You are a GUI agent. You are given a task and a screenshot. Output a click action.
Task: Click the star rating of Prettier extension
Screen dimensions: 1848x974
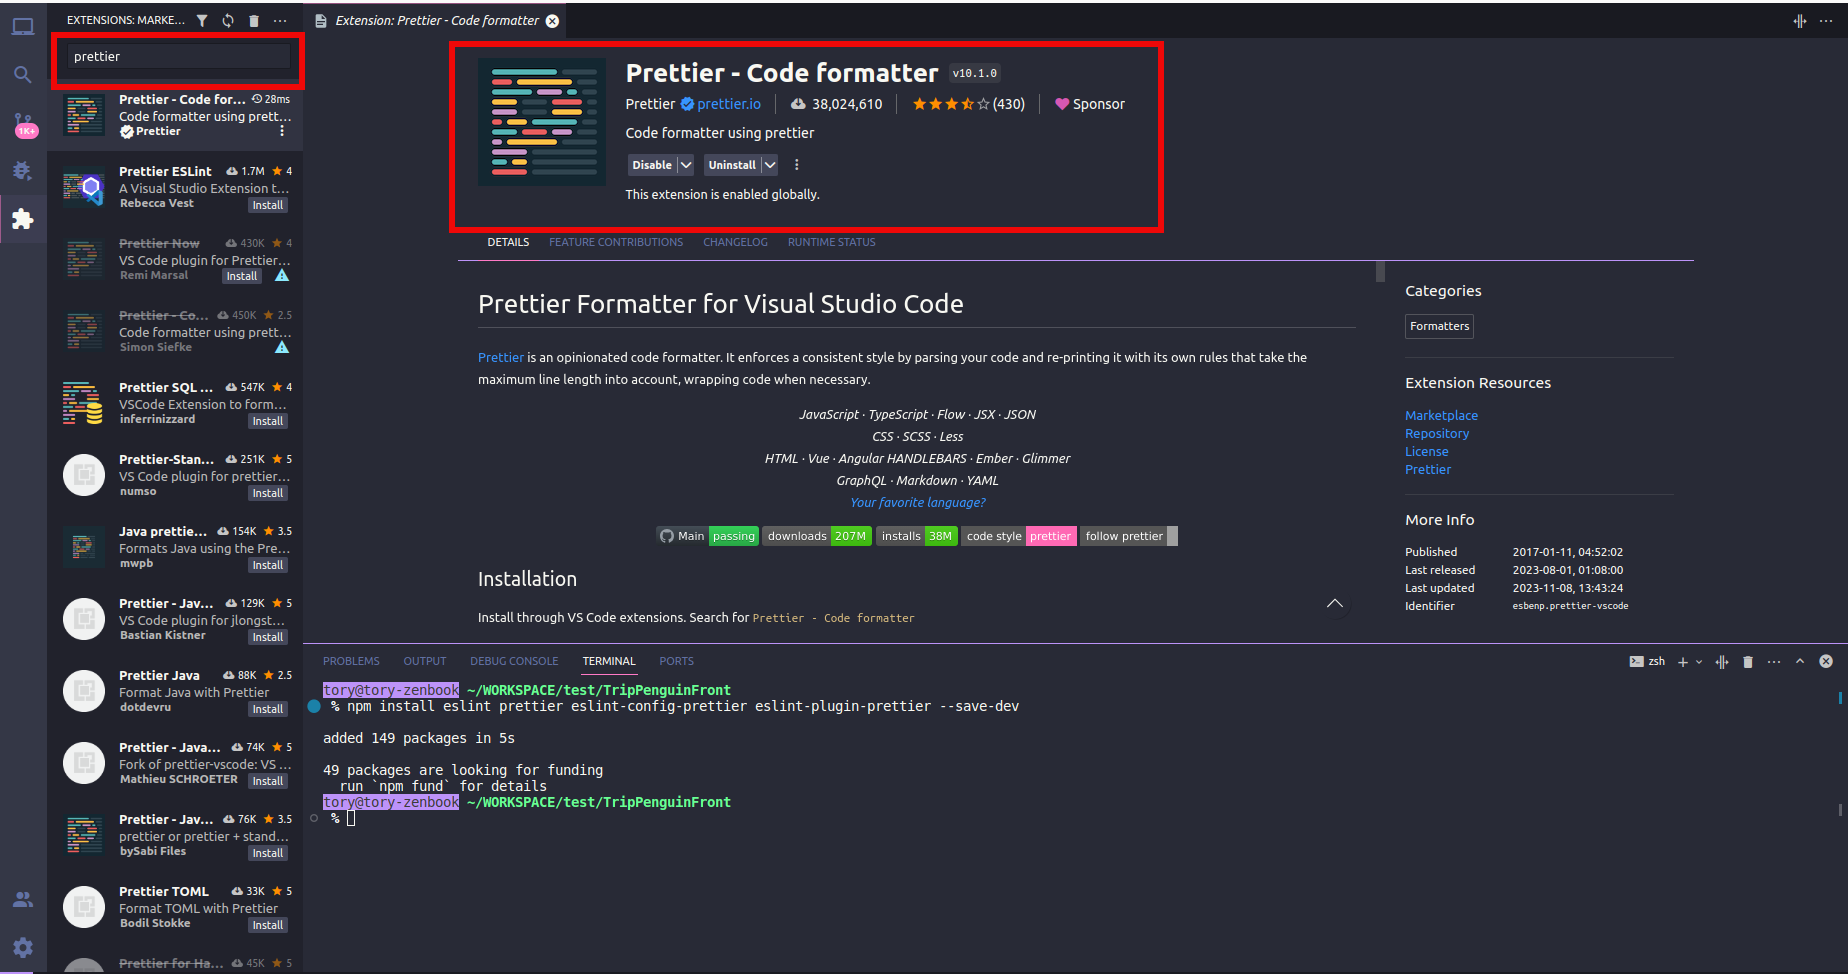[x=968, y=104]
